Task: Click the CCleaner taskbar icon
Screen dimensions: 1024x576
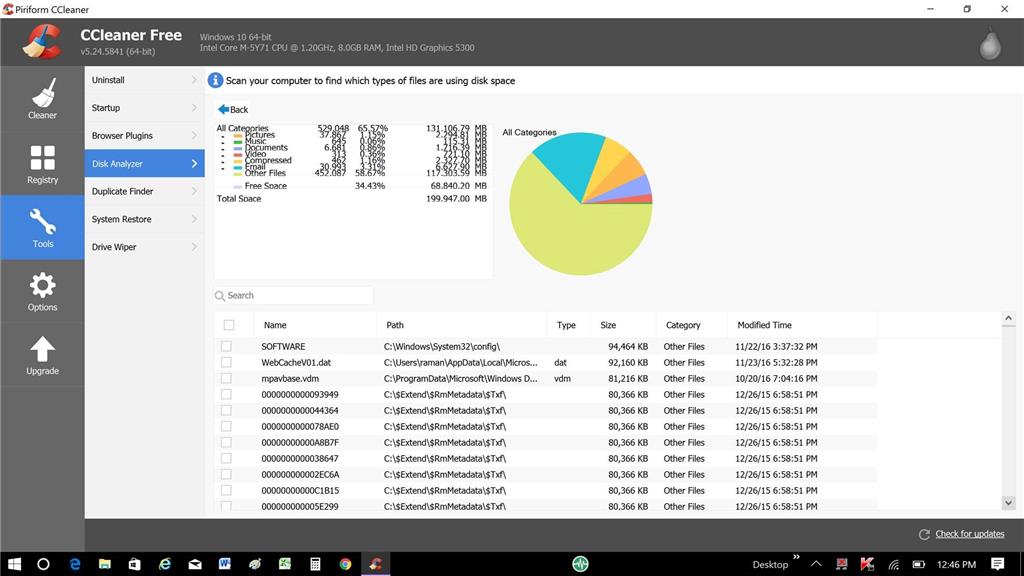Action: (376, 564)
